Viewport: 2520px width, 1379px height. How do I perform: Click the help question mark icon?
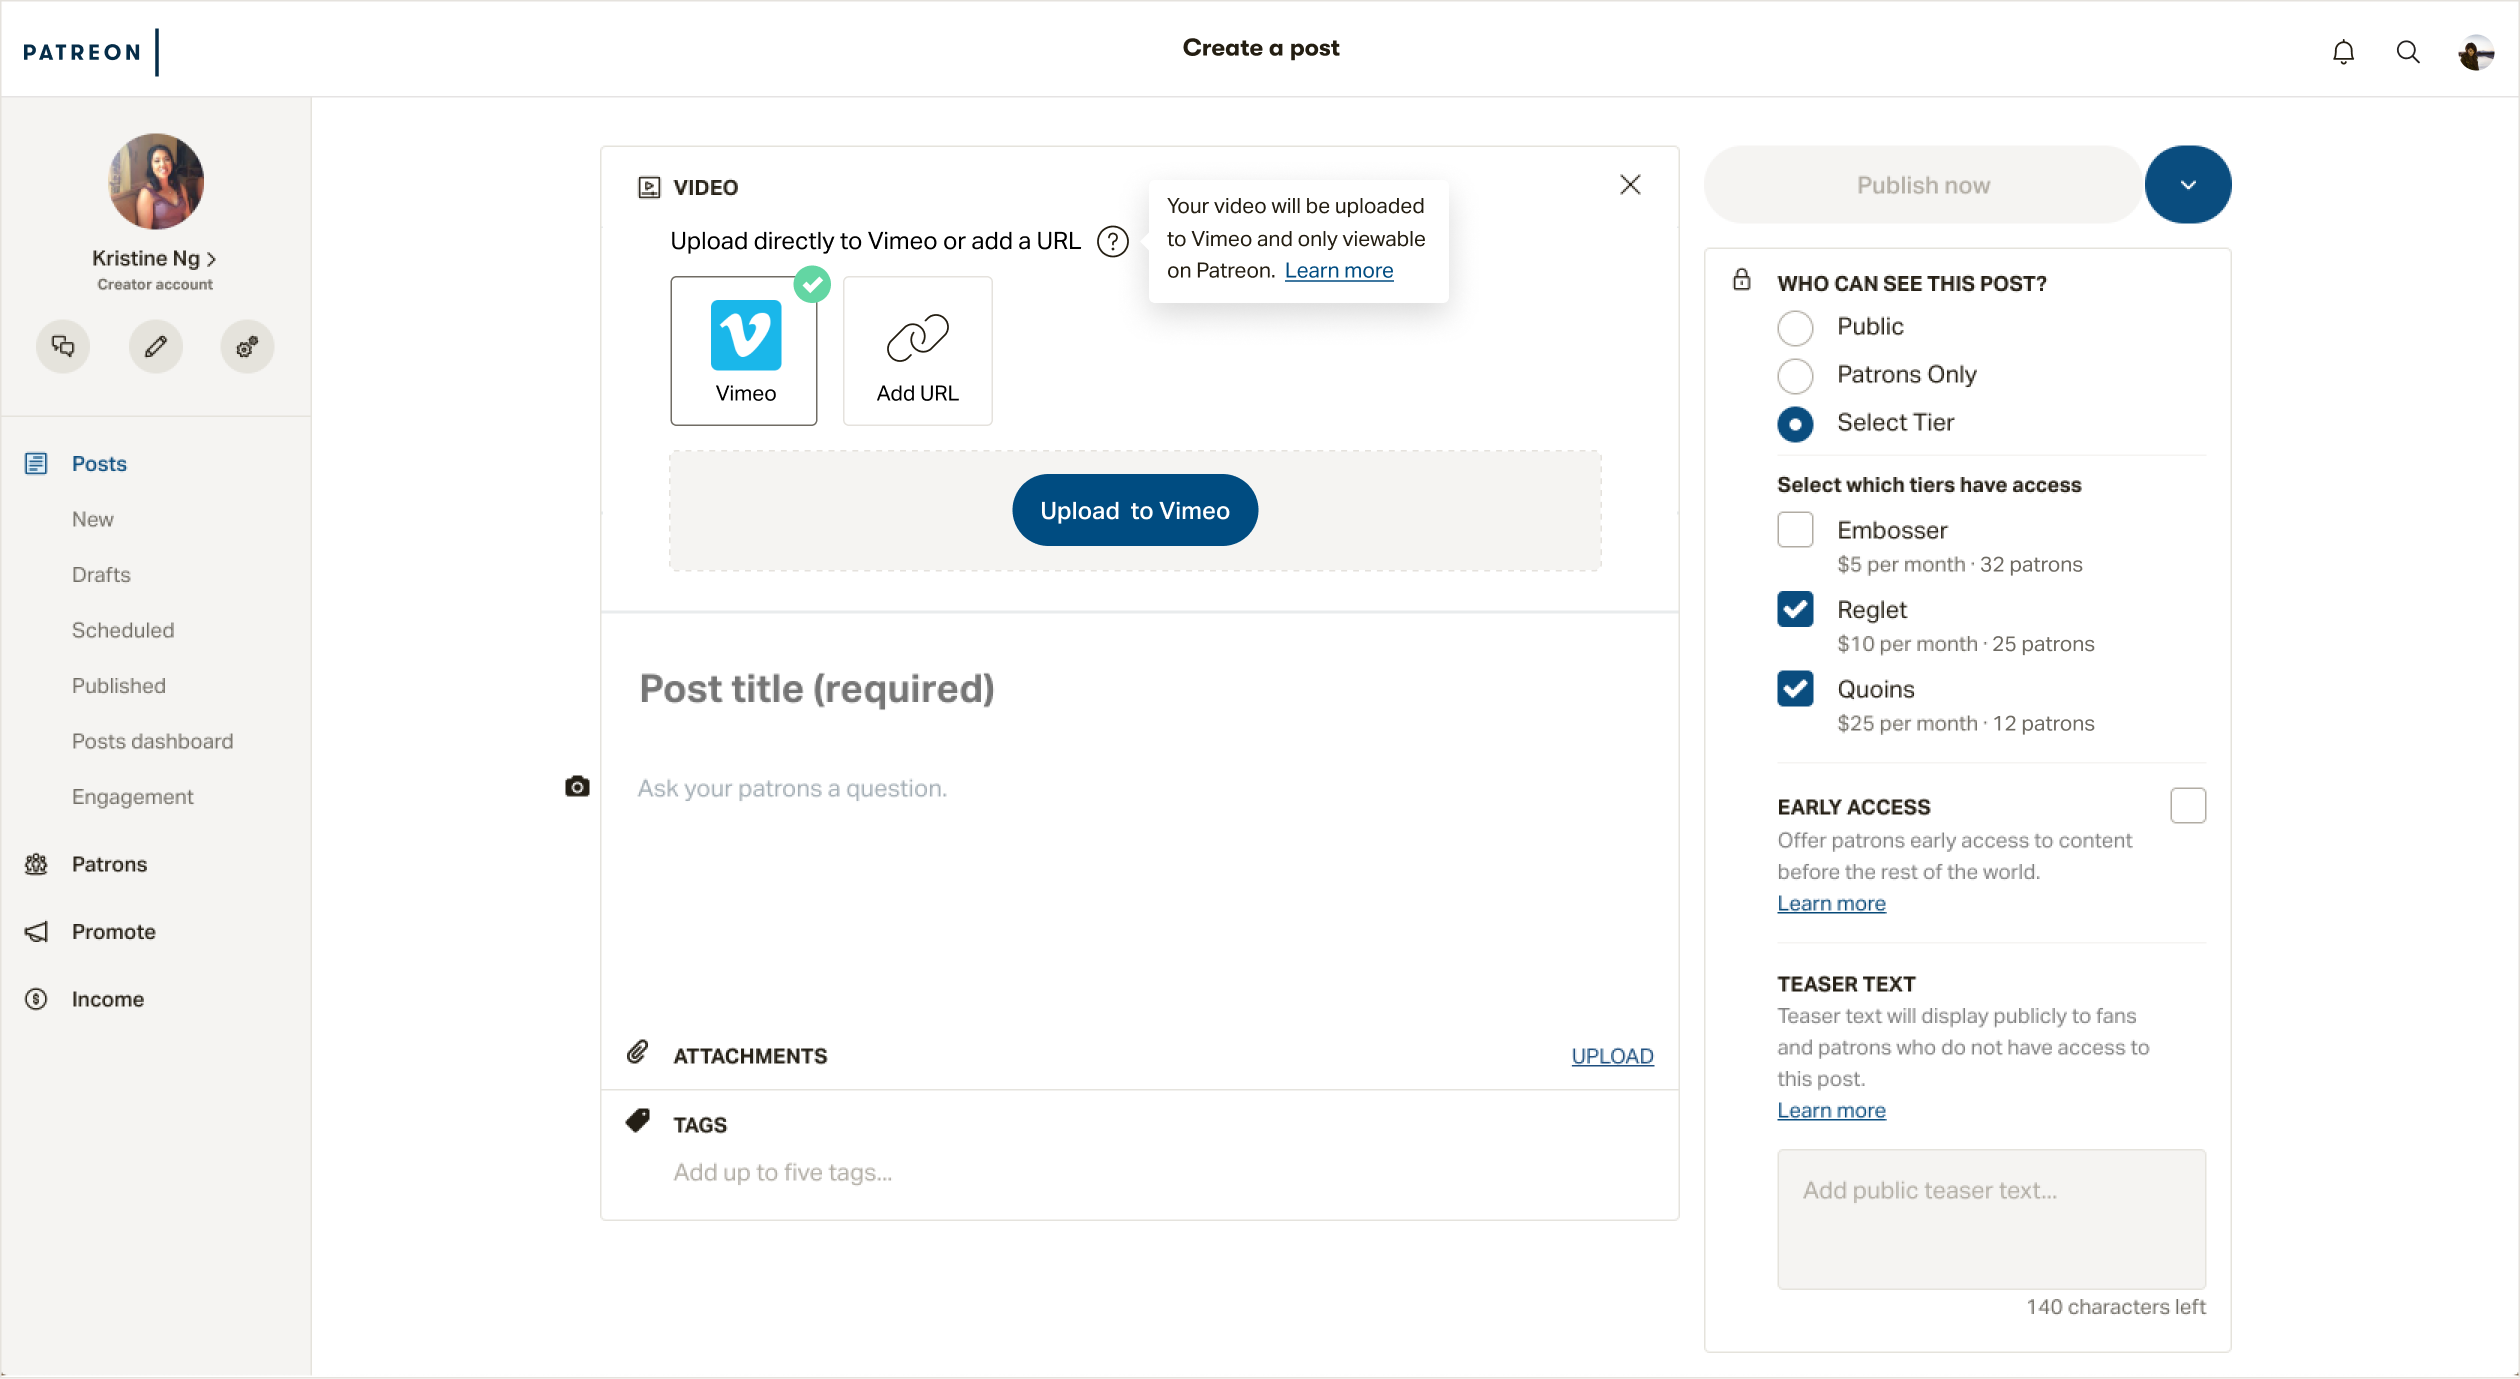point(1112,242)
